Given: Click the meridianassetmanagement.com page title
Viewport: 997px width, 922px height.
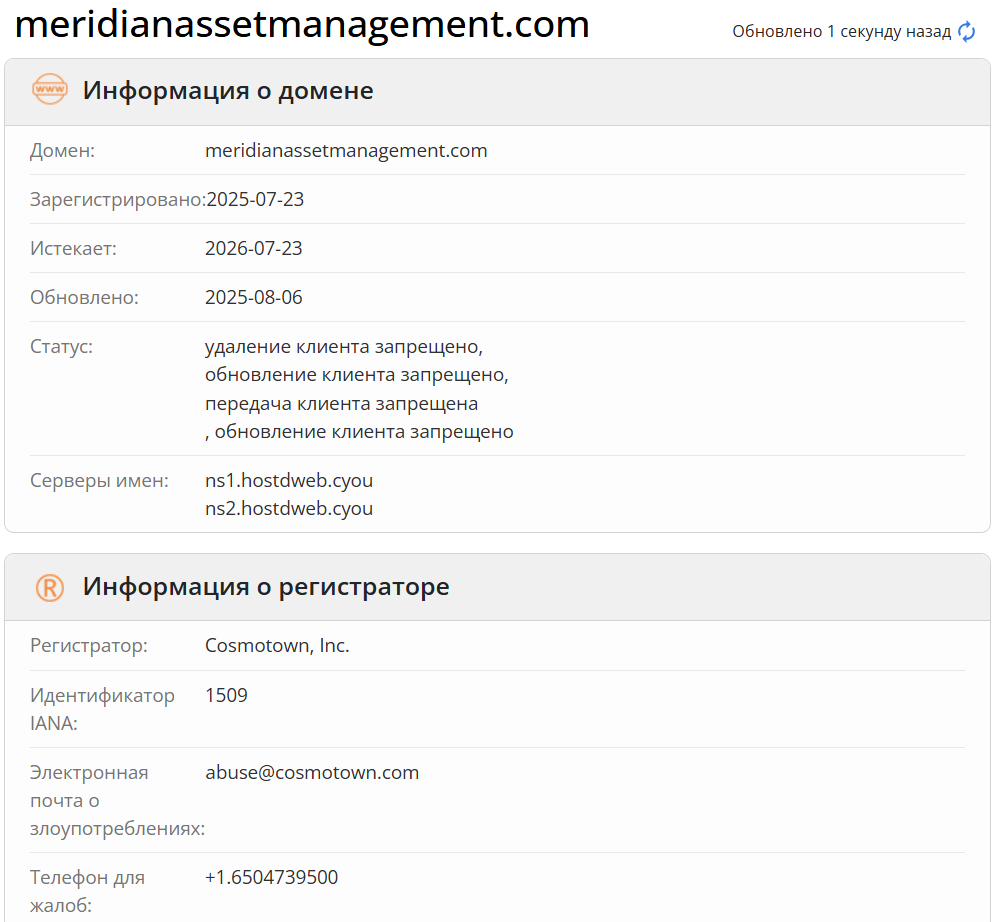Looking at the screenshot, I should point(302,24).
